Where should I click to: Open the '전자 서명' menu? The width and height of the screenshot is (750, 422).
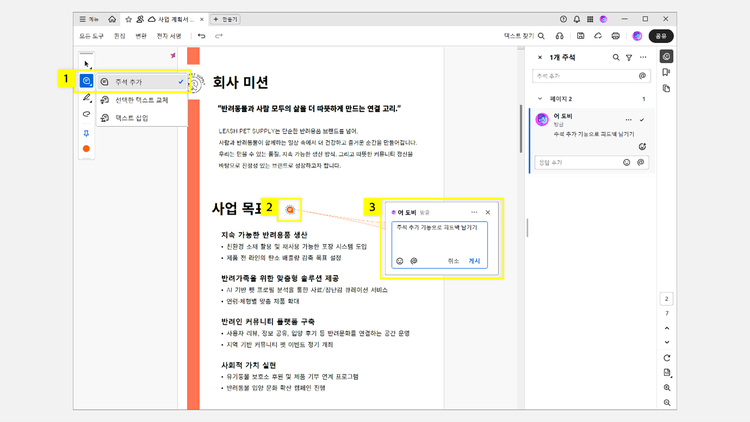point(169,36)
